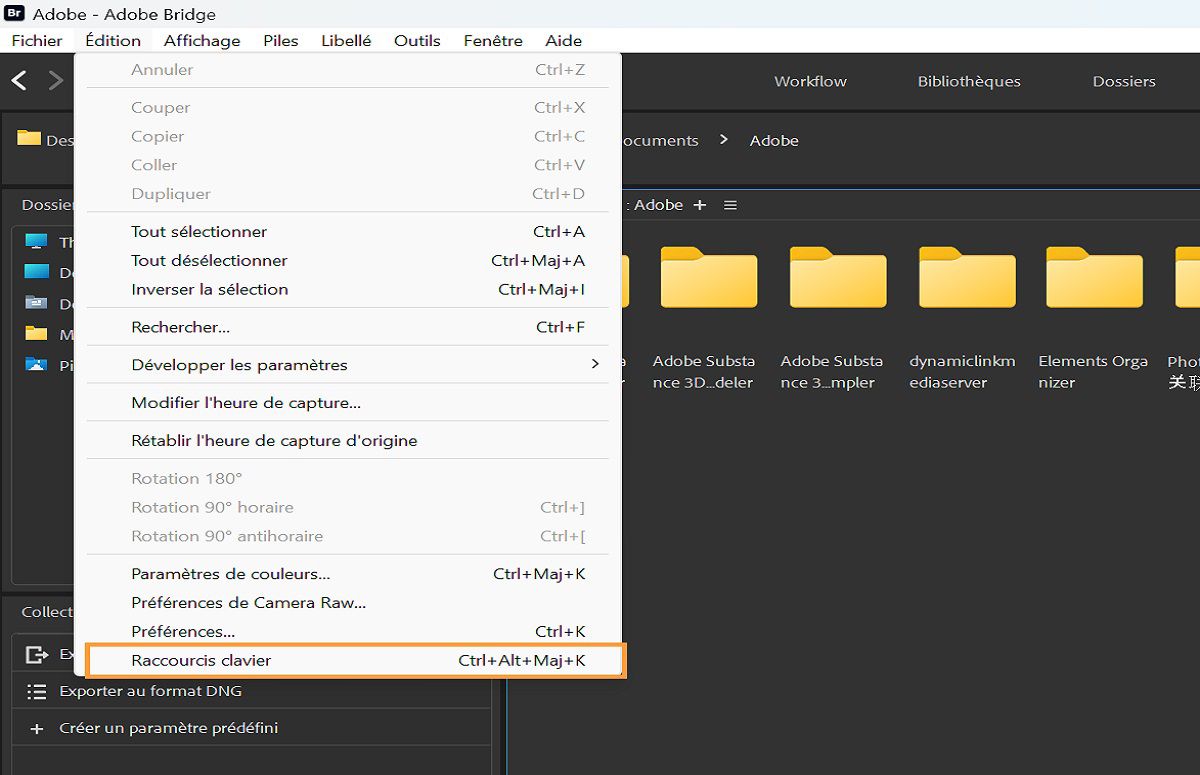
Task: Switch to the Bibliothèques workspace
Action: click(x=969, y=82)
